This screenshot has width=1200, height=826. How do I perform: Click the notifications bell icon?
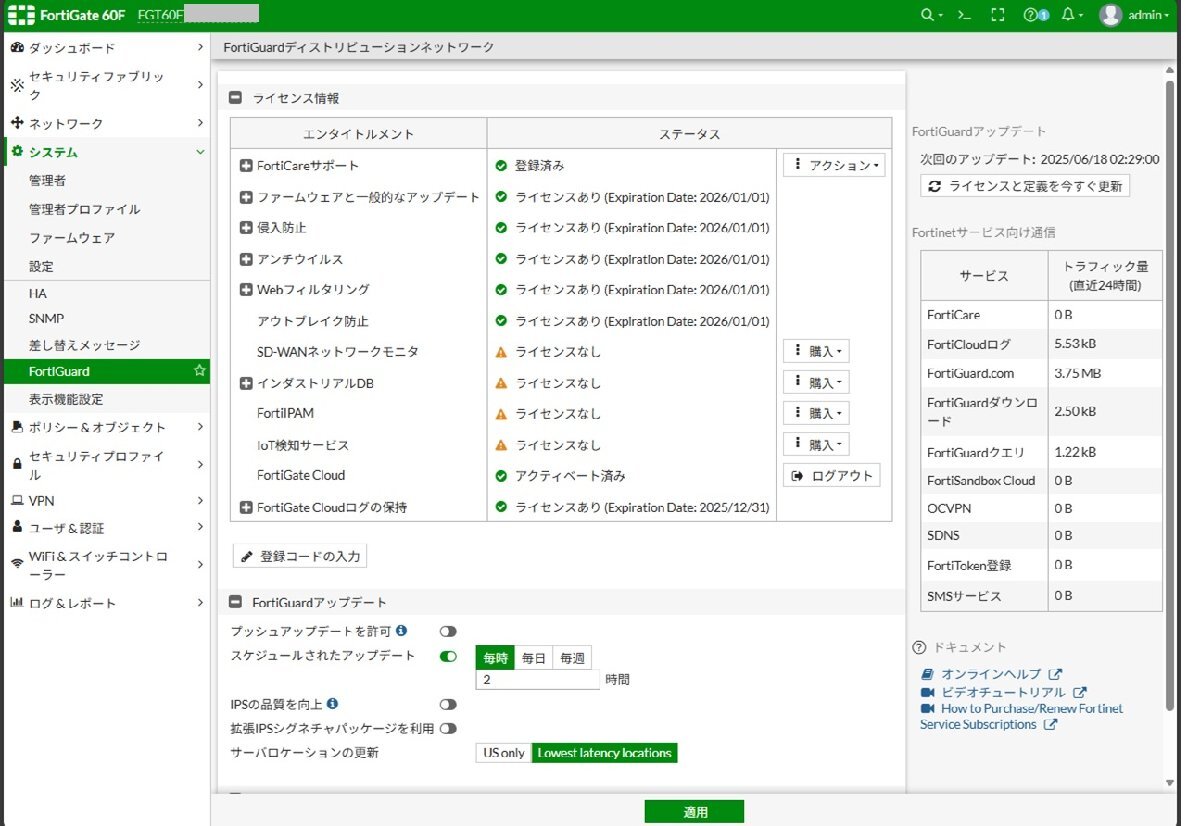coord(1069,15)
